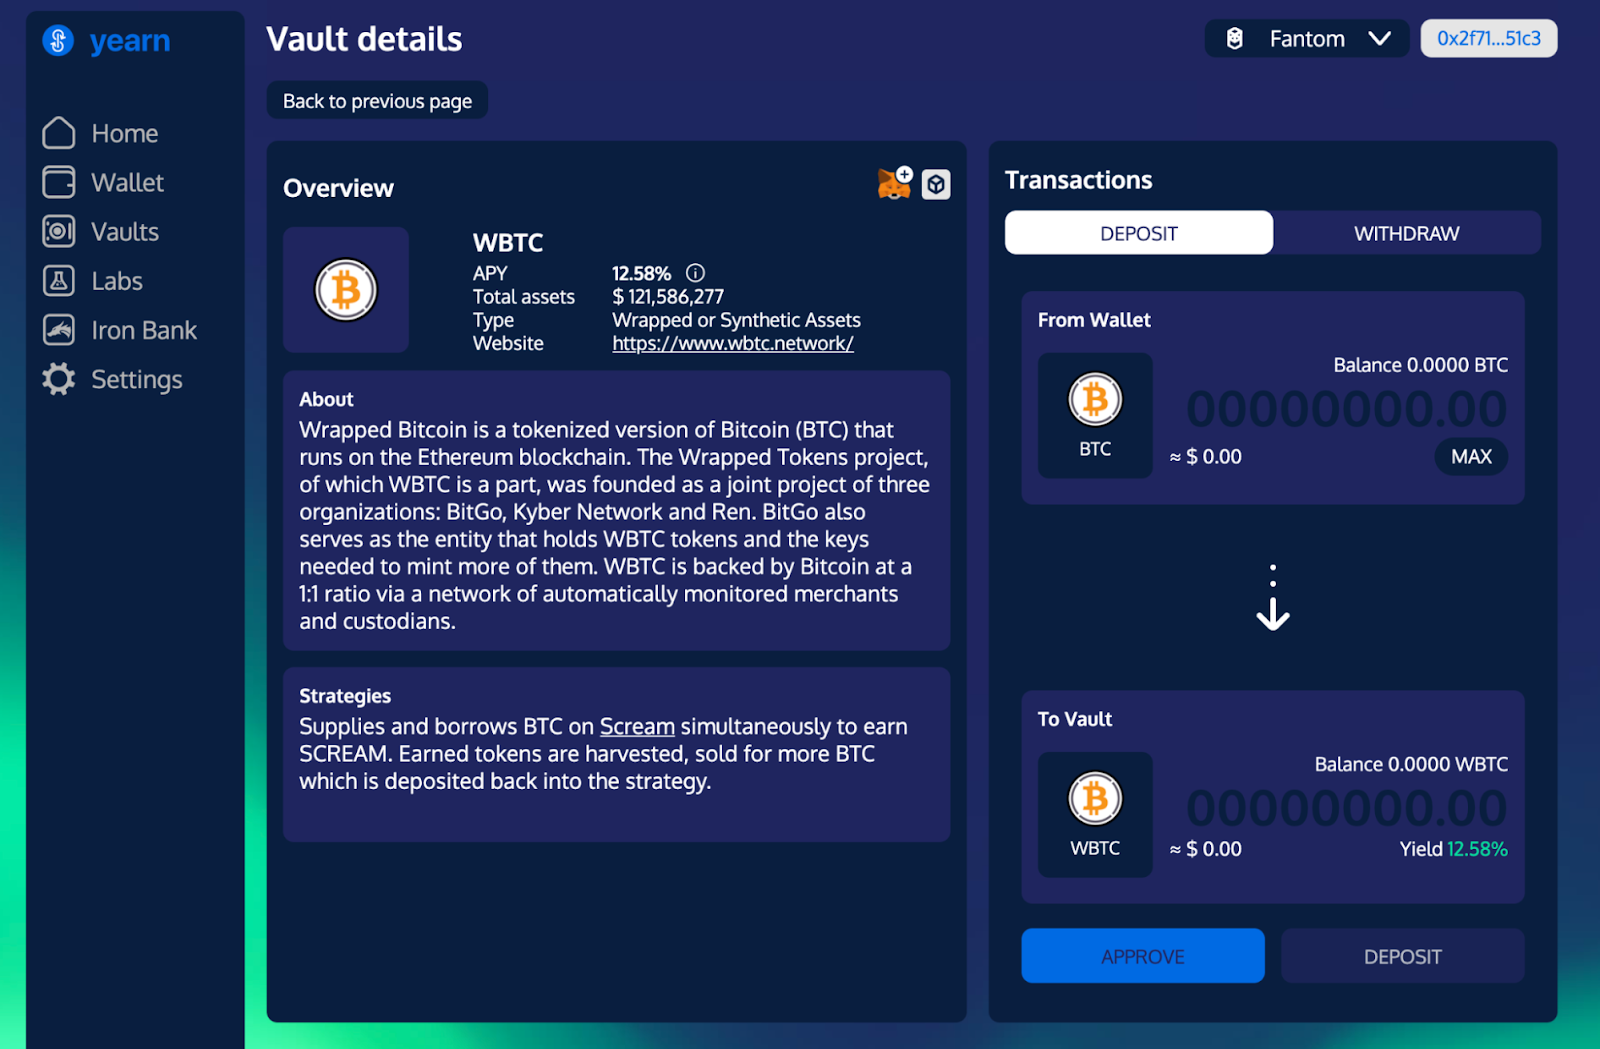This screenshot has height=1049, width=1600.
Task: Click the WBTC token icon in To Vault
Action: pyautogui.click(x=1095, y=799)
